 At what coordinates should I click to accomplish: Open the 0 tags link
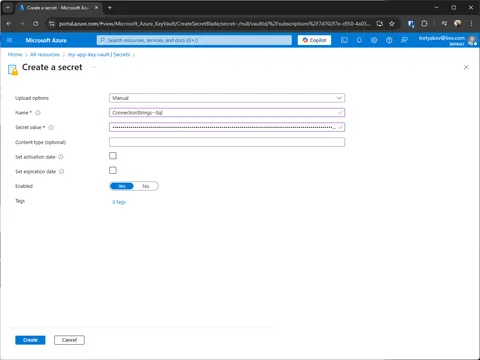coord(119,202)
